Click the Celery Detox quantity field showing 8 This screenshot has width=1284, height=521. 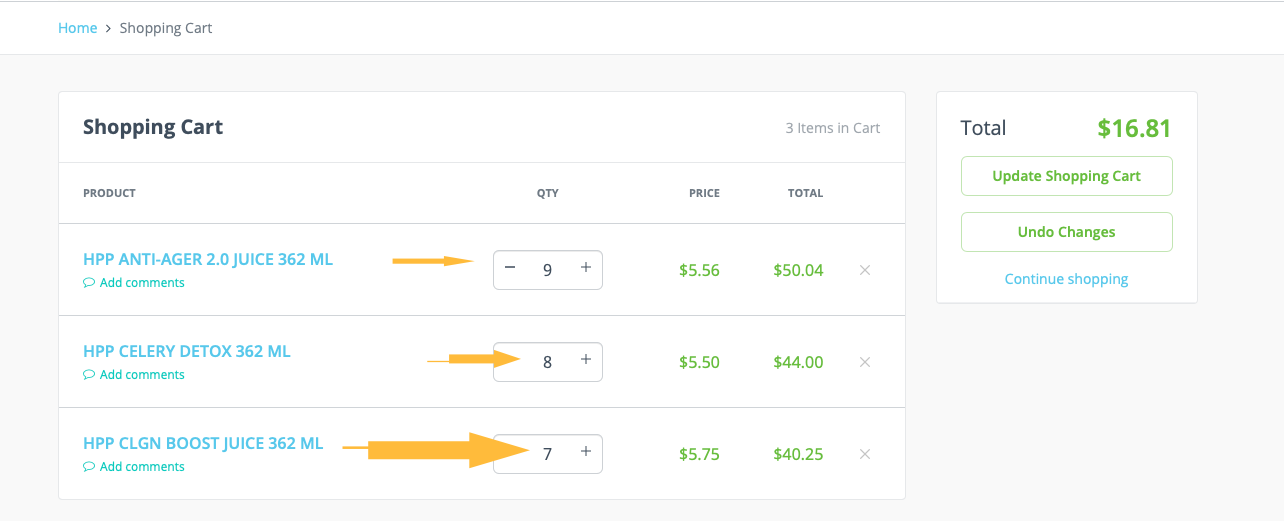pyautogui.click(x=547, y=362)
